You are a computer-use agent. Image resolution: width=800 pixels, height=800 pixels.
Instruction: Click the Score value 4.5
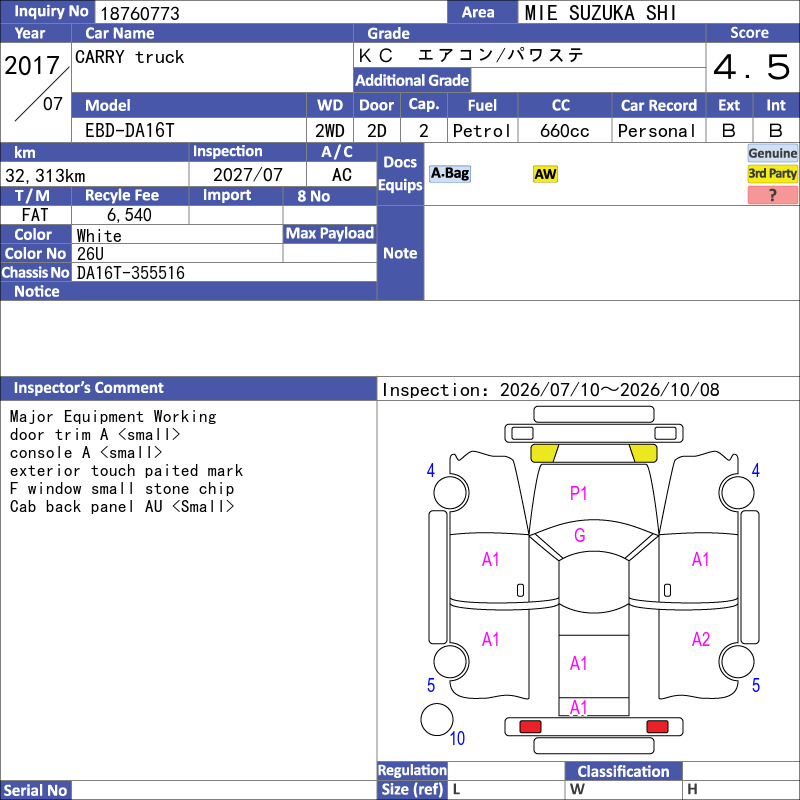coord(752,67)
